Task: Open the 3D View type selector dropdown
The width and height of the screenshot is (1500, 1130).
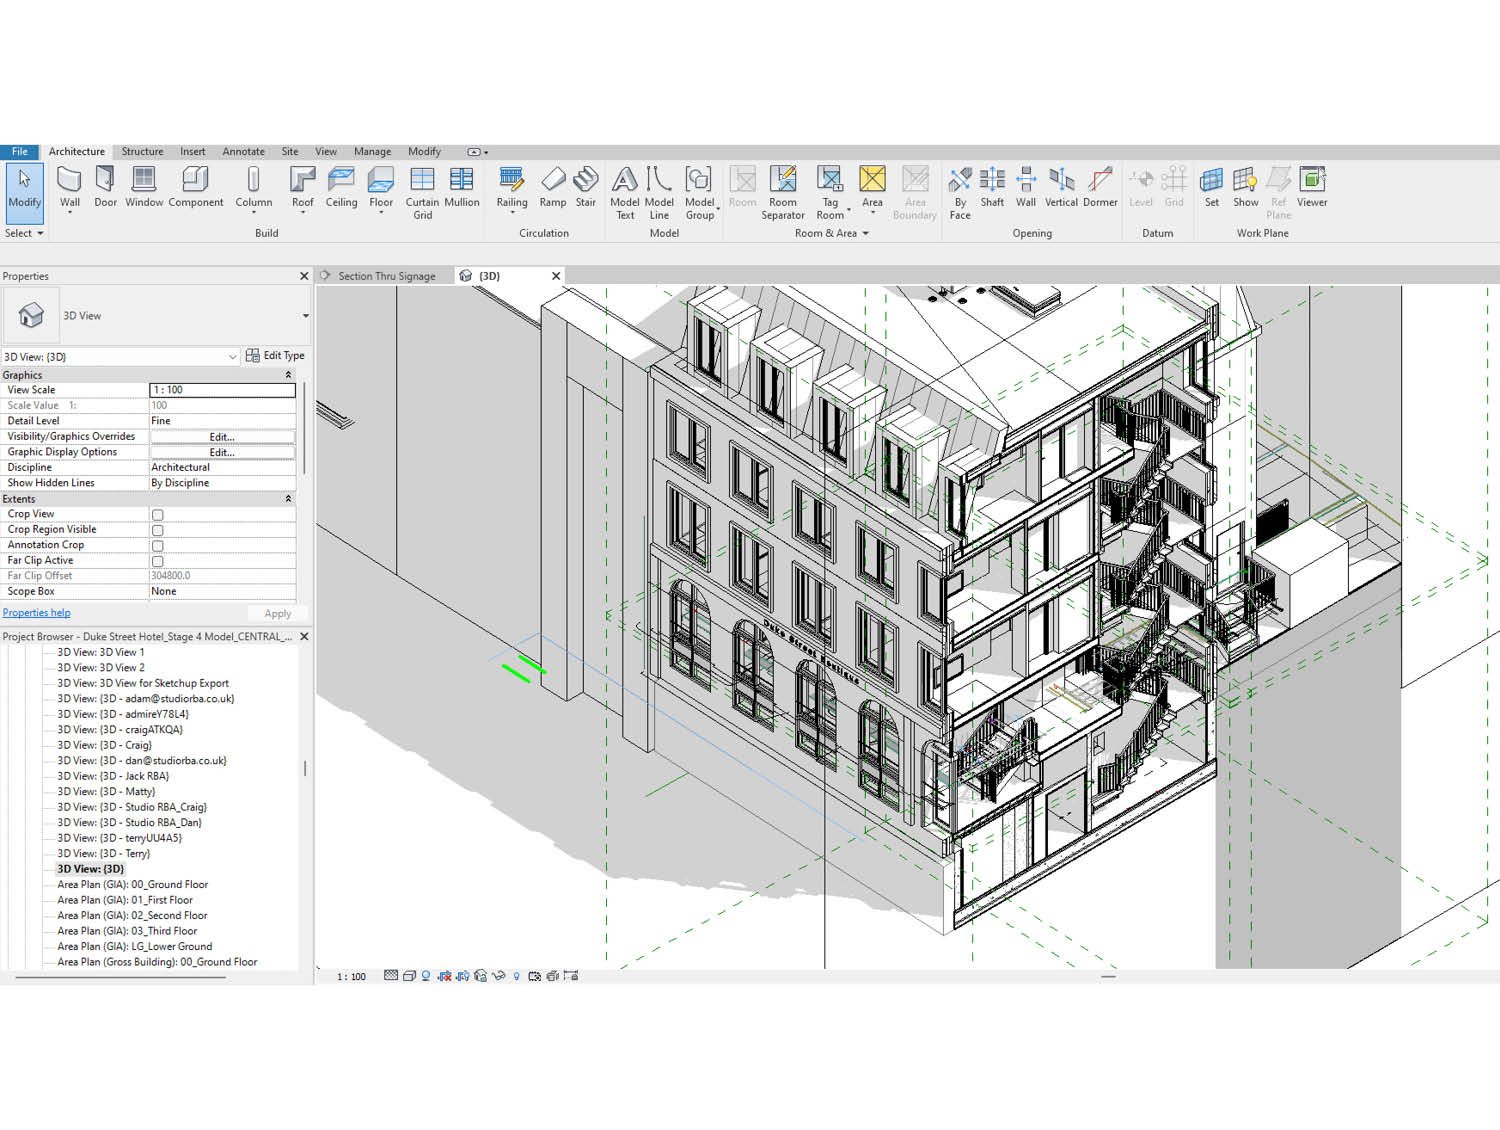Action: point(233,356)
